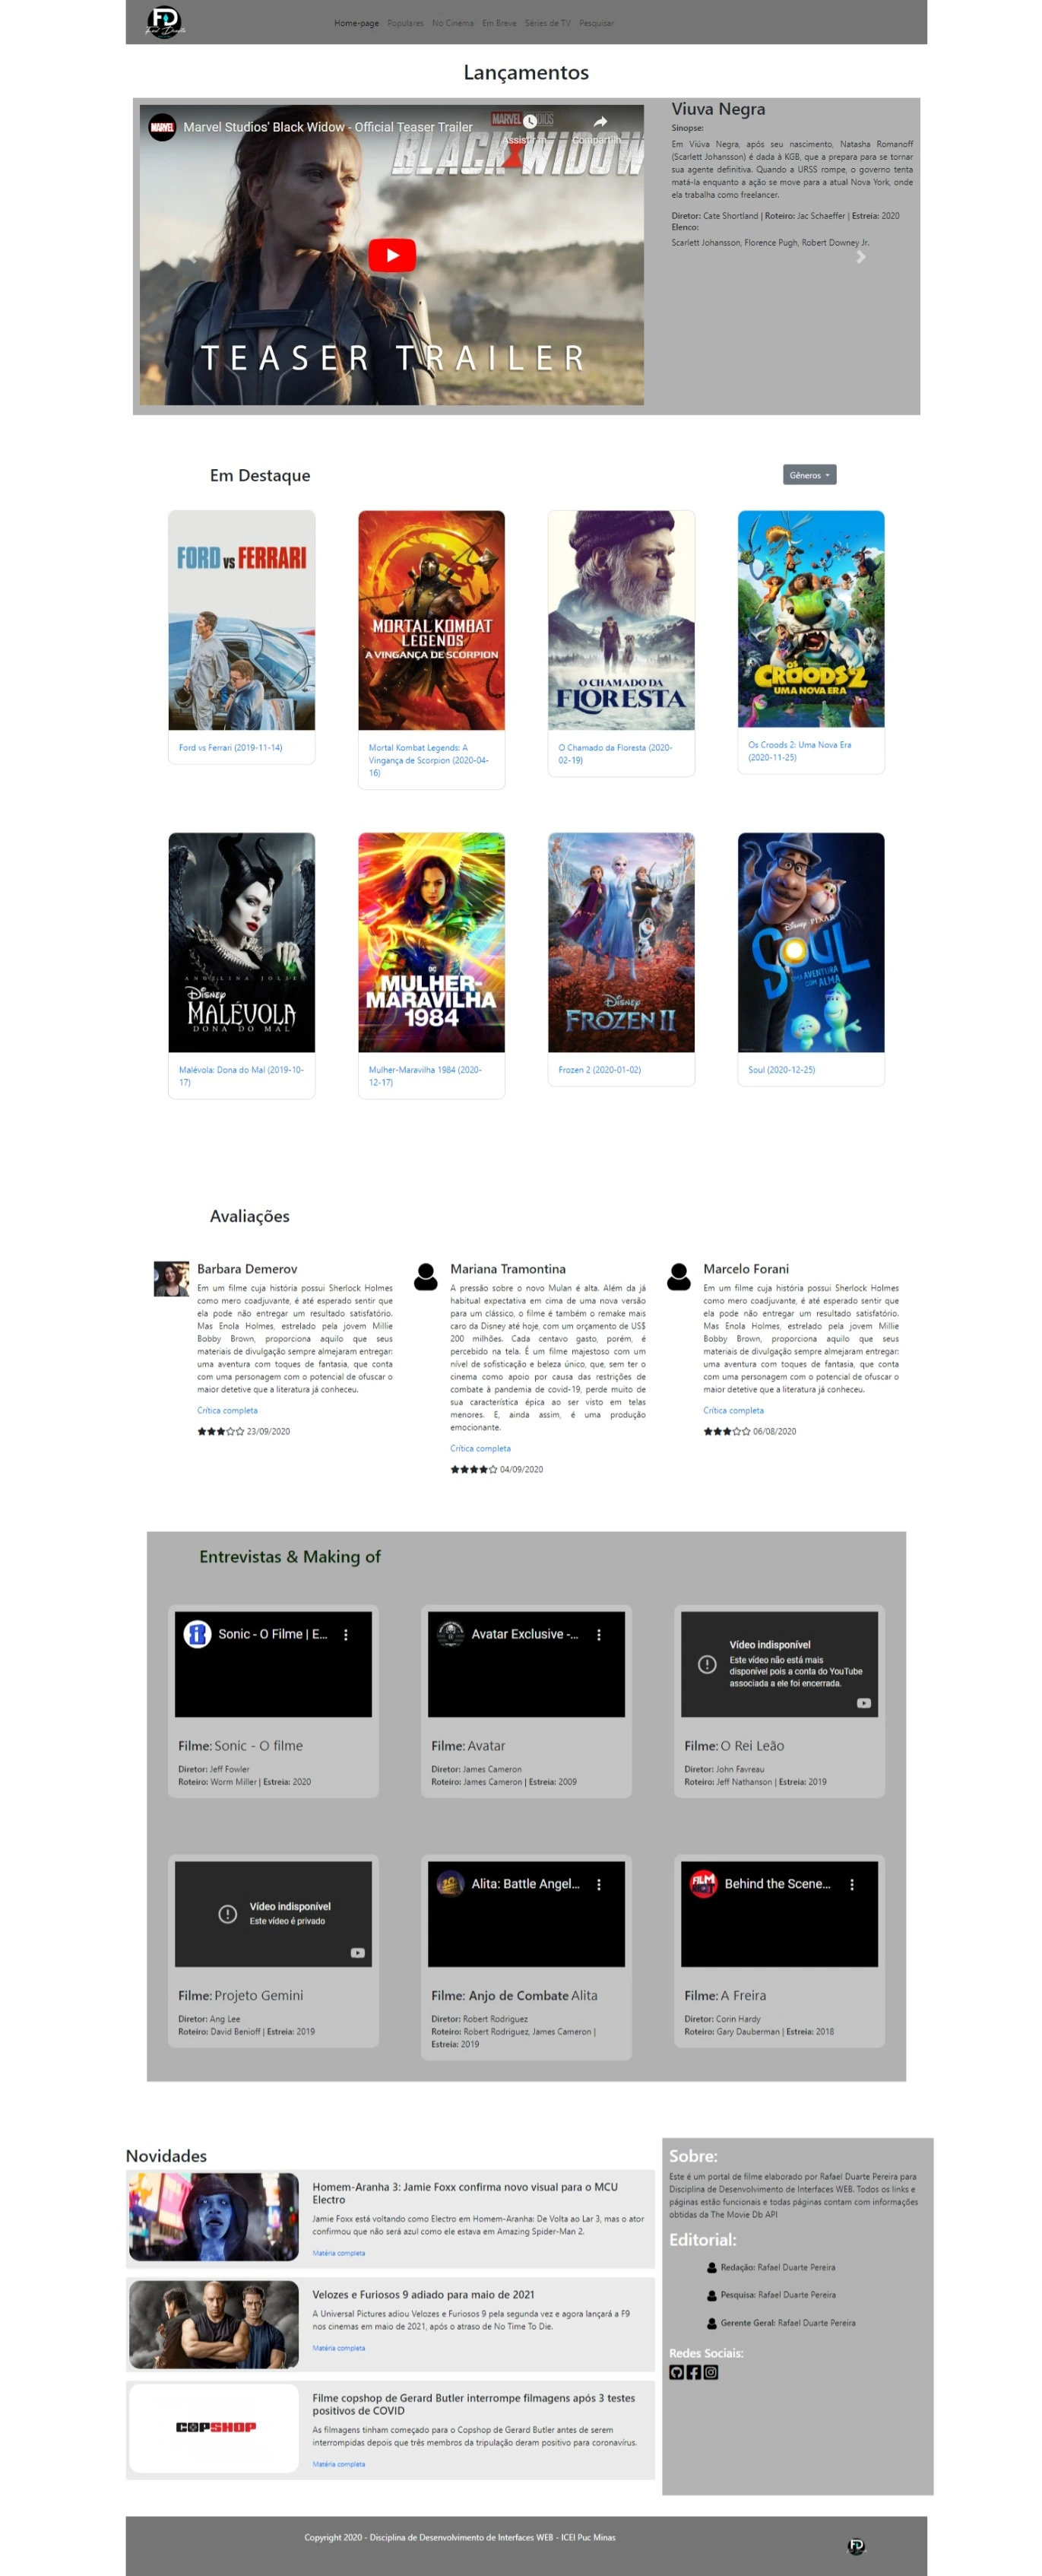Click the Sonic - O Filme video title
The width and height of the screenshot is (1042, 2576).
(x=272, y=1634)
